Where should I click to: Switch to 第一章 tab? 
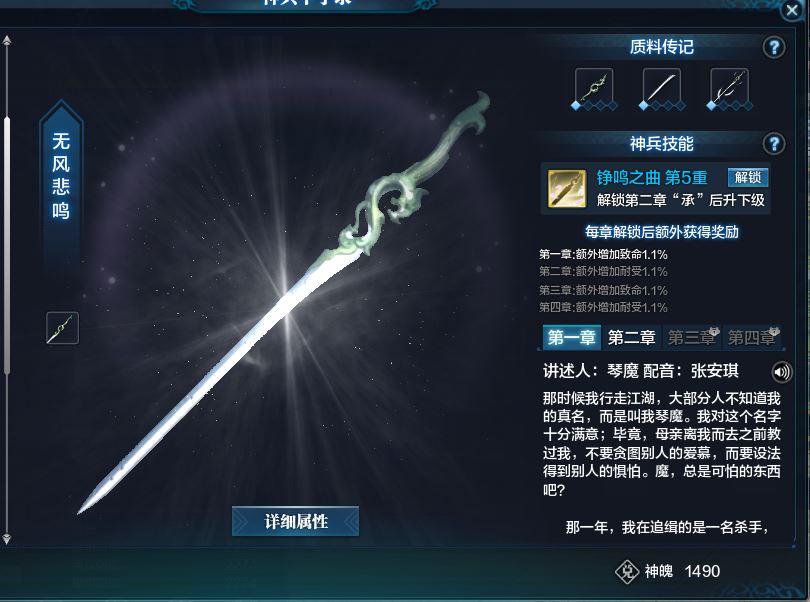[571, 337]
